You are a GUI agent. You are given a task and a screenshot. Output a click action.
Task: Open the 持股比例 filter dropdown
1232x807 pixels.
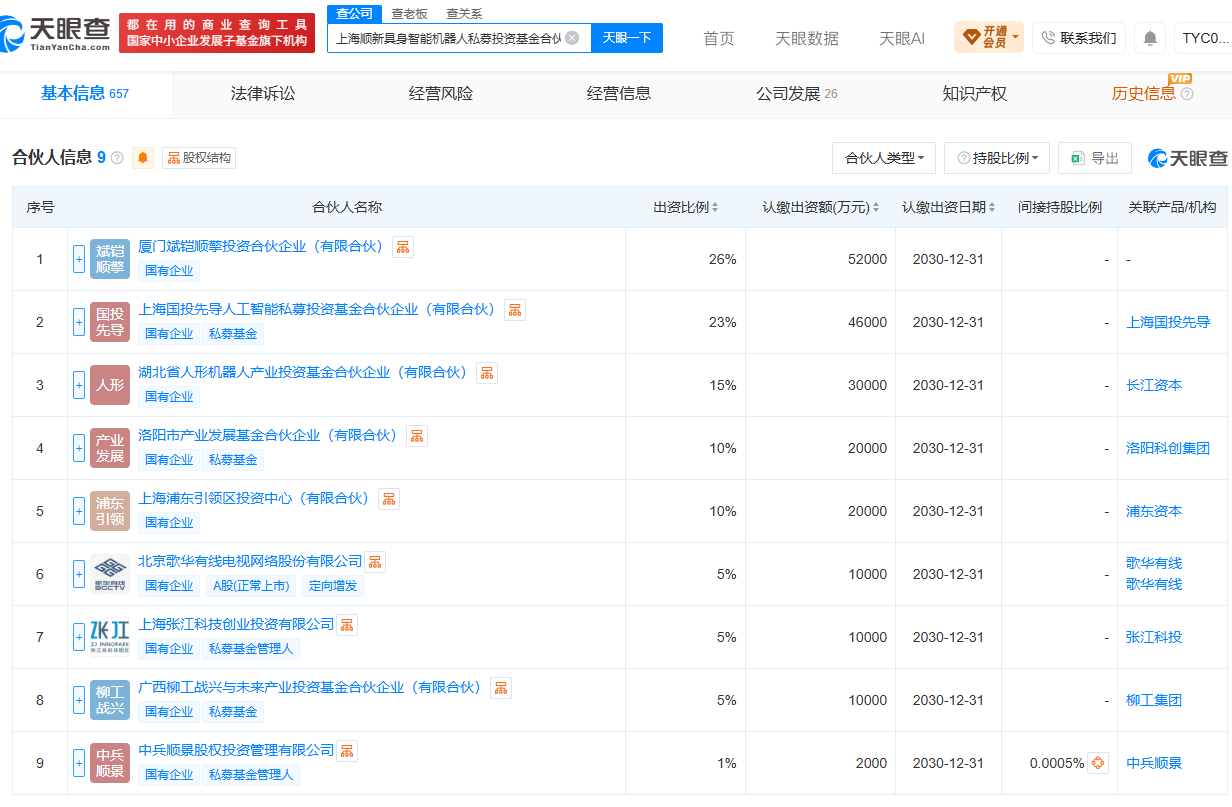(x=997, y=158)
